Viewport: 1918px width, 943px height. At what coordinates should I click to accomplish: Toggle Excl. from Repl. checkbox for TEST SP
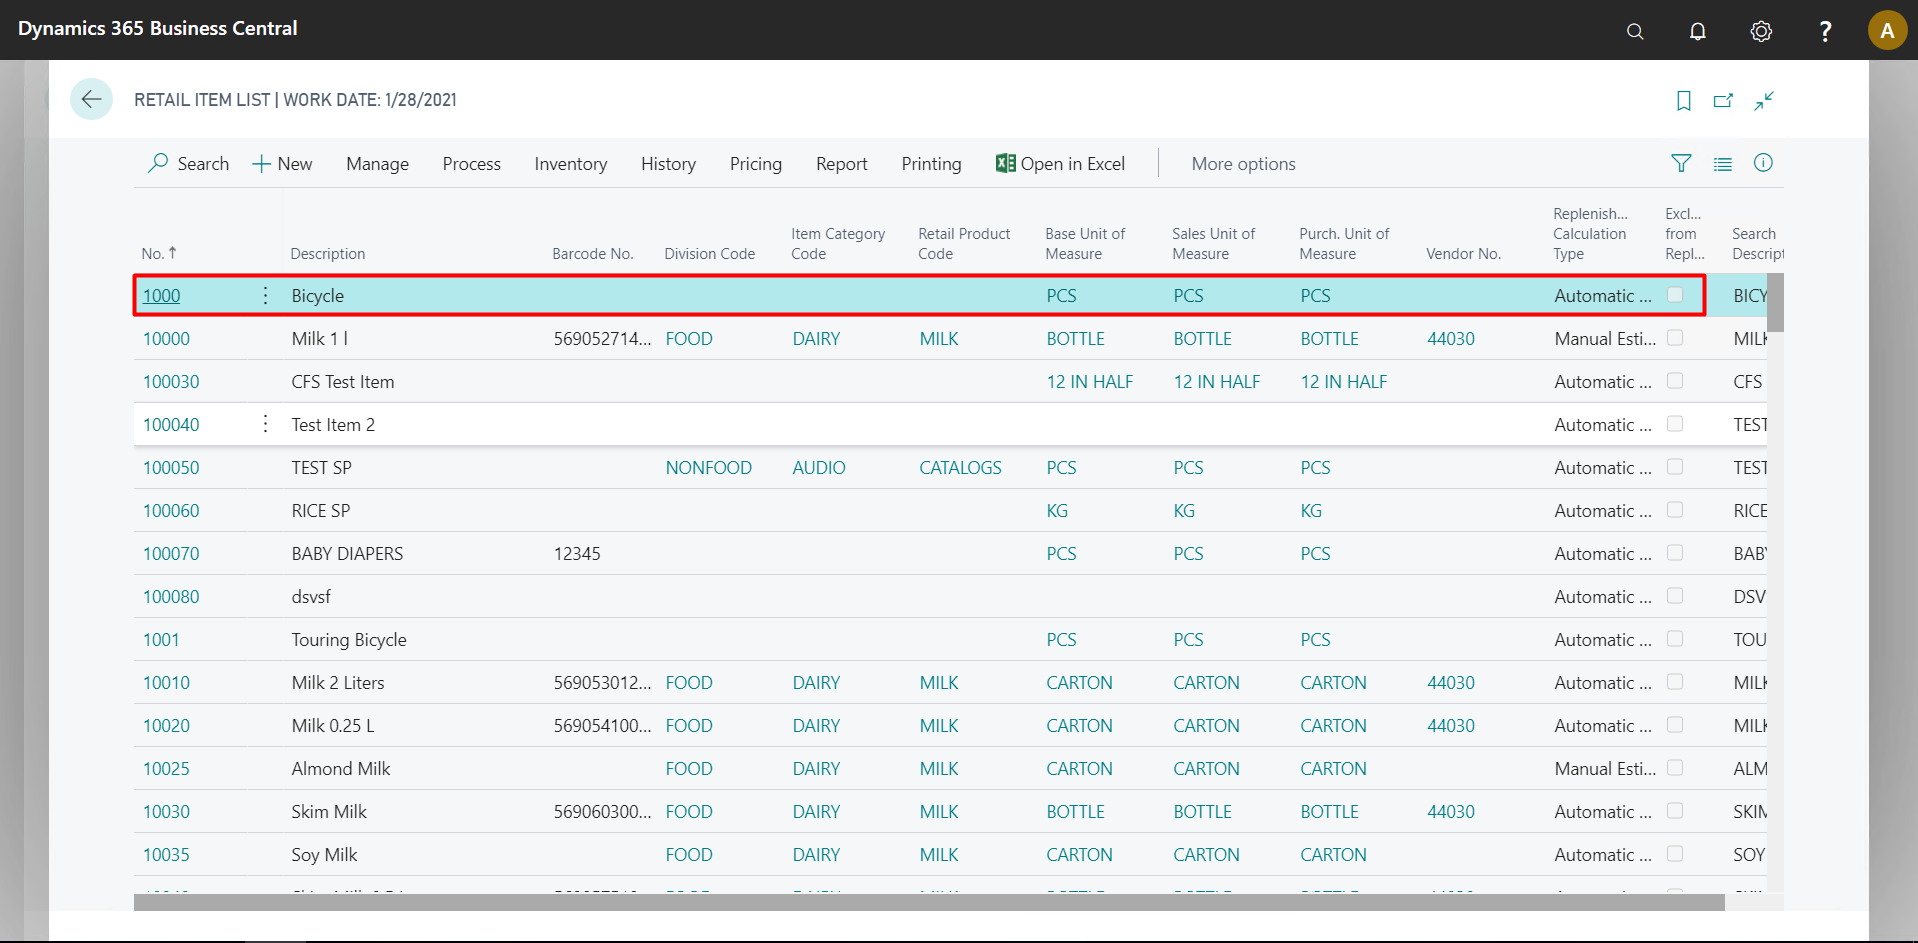(x=1675, y=467)
